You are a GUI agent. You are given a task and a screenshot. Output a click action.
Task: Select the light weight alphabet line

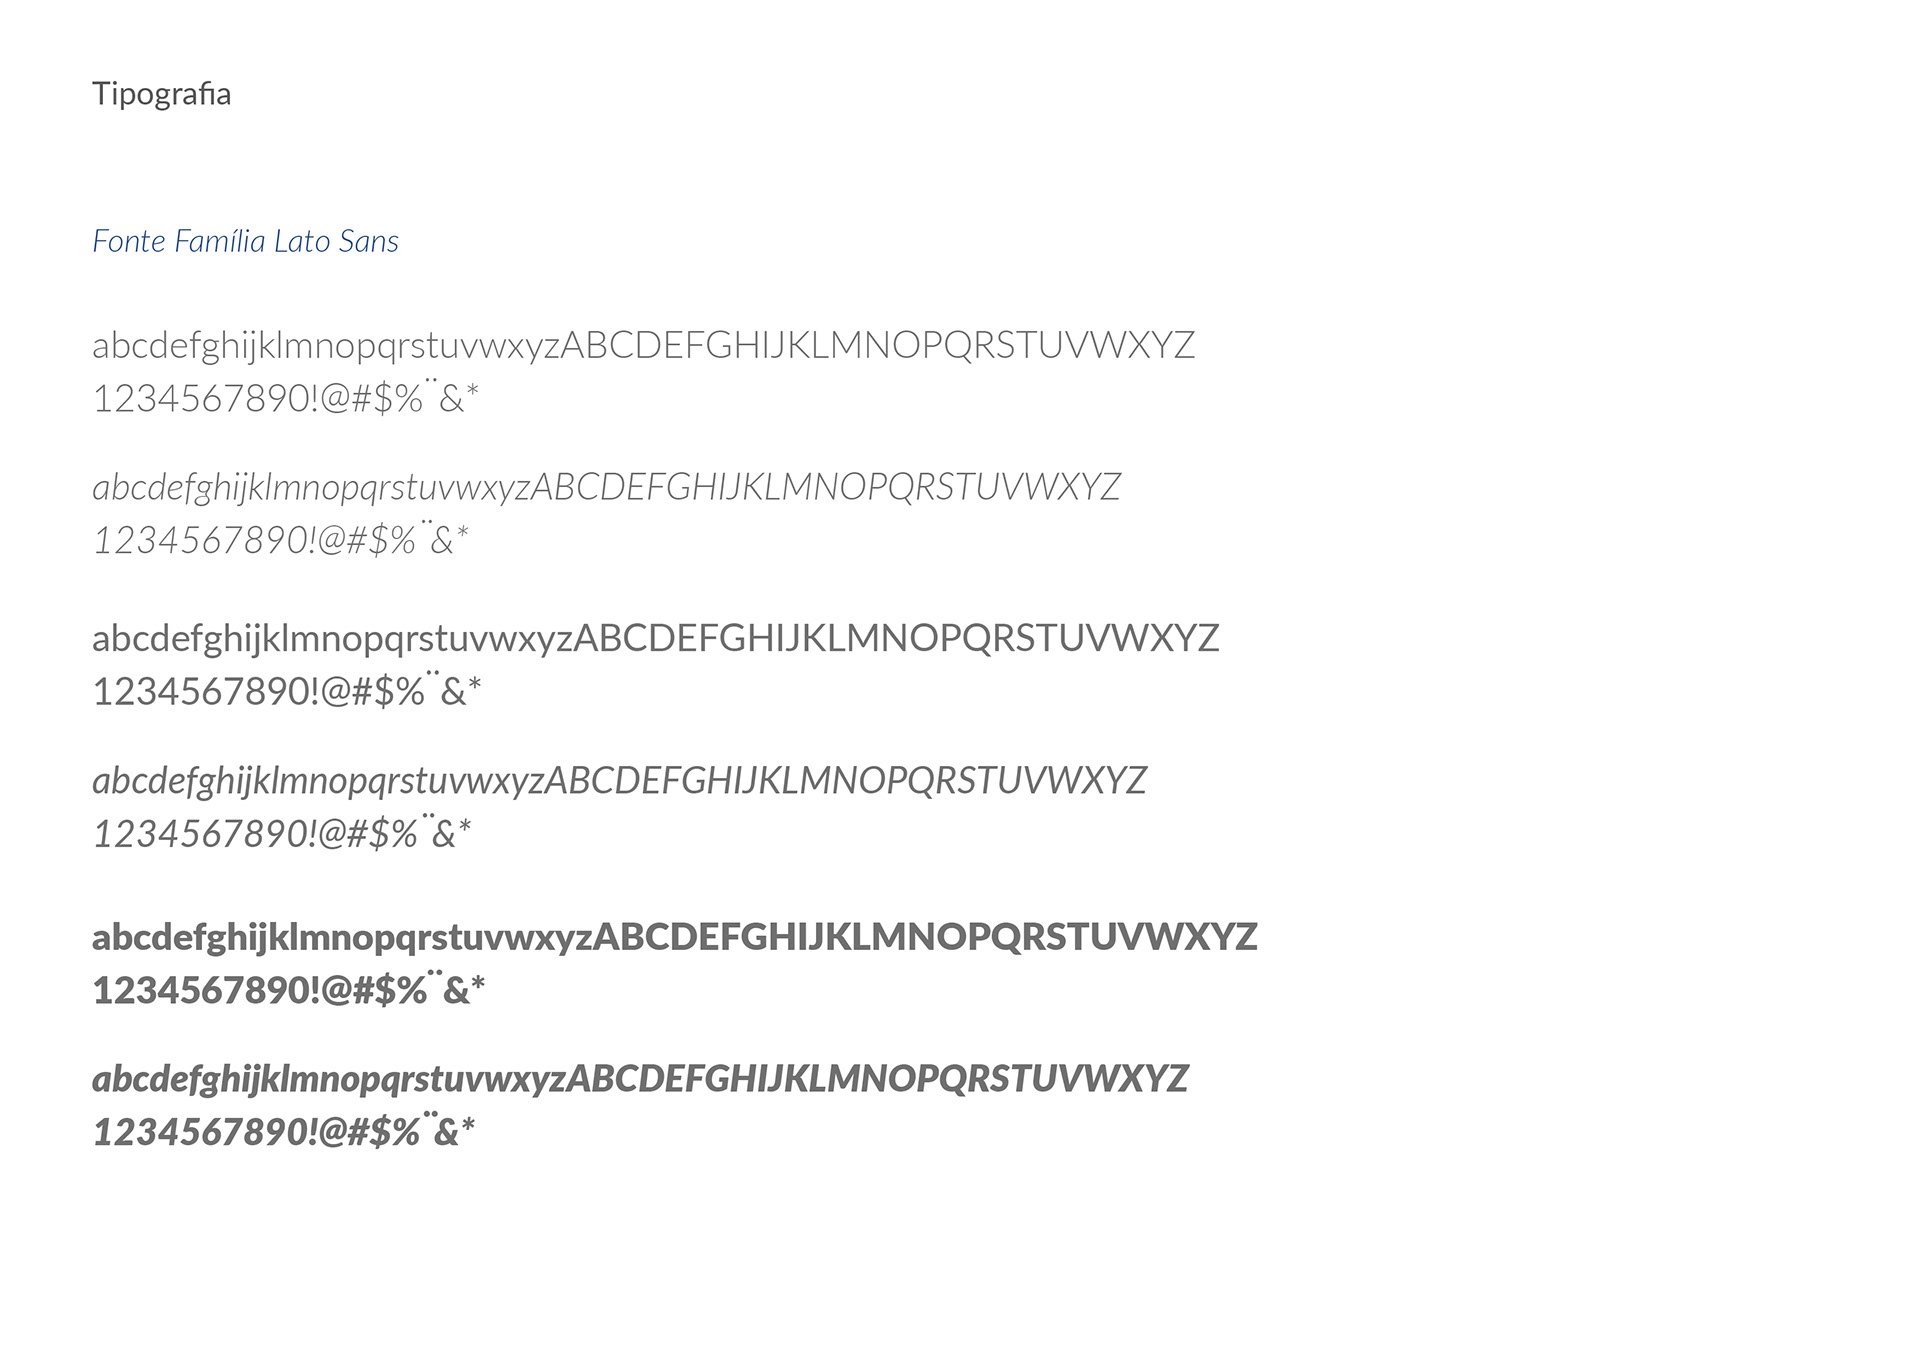click(643, 346)
